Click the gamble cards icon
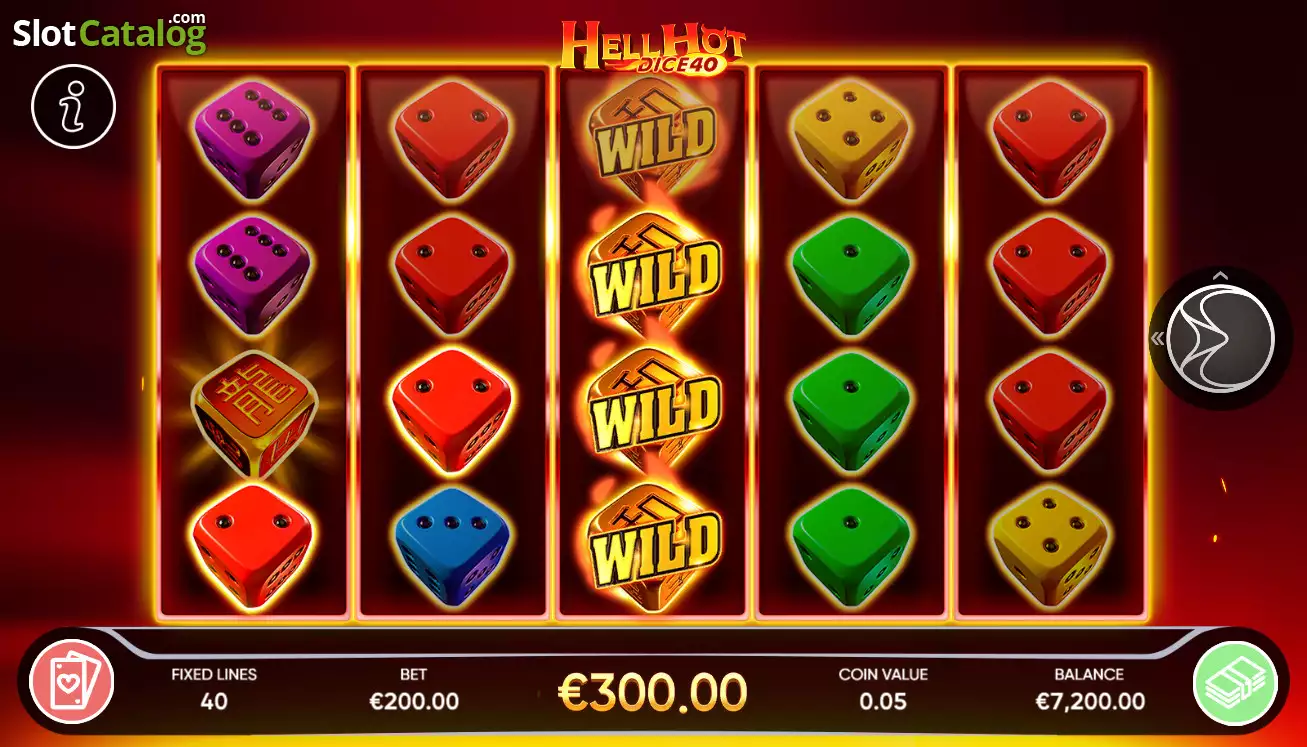This screenshot has width=1307, height=747. [72, 682]
